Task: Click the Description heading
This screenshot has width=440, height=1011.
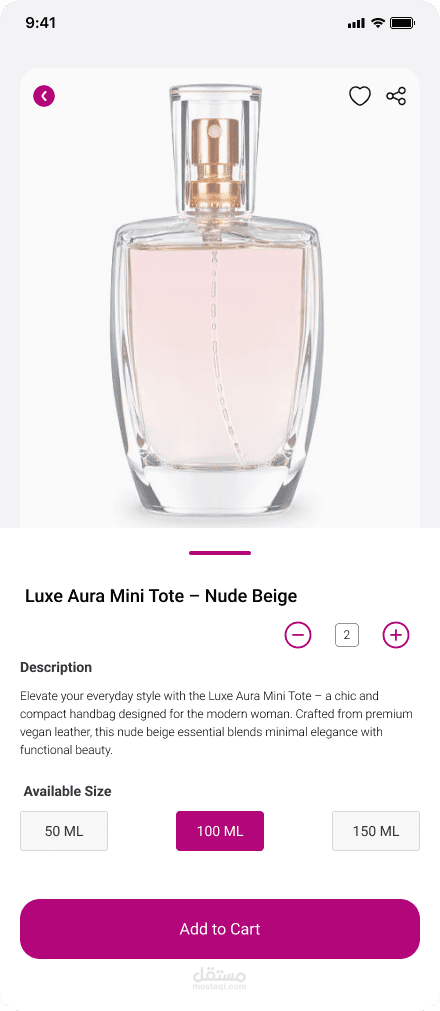Action: [x=56, y=667]
